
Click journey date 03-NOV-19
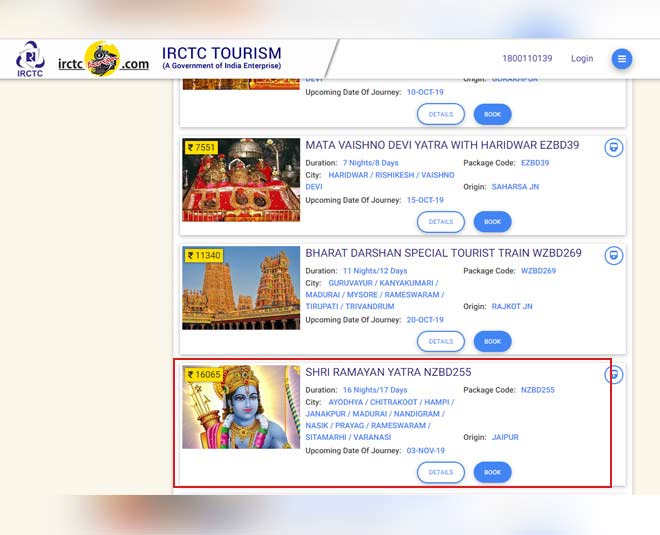(x=426, y=450)
